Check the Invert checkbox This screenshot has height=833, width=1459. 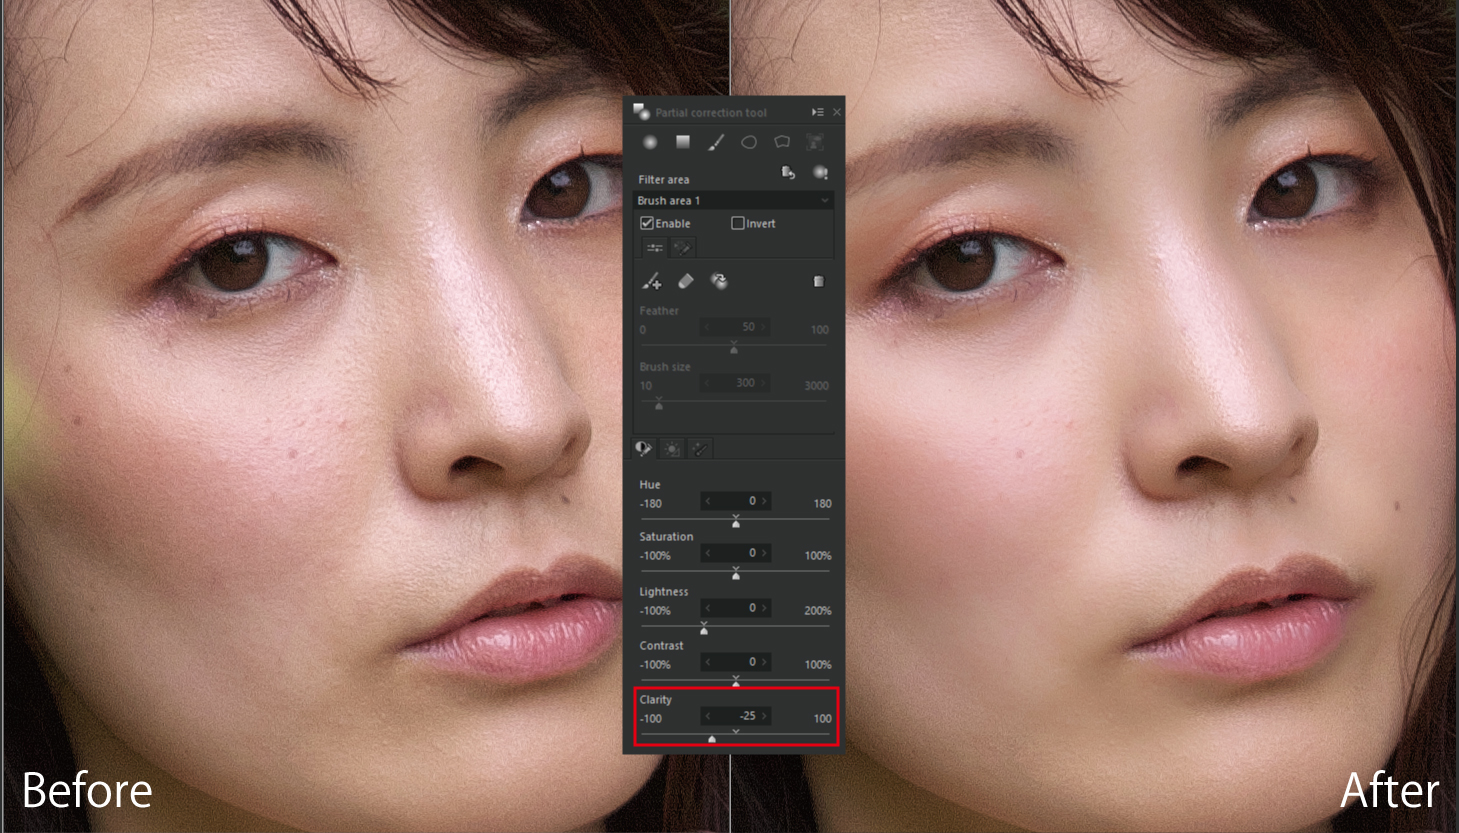738,223
